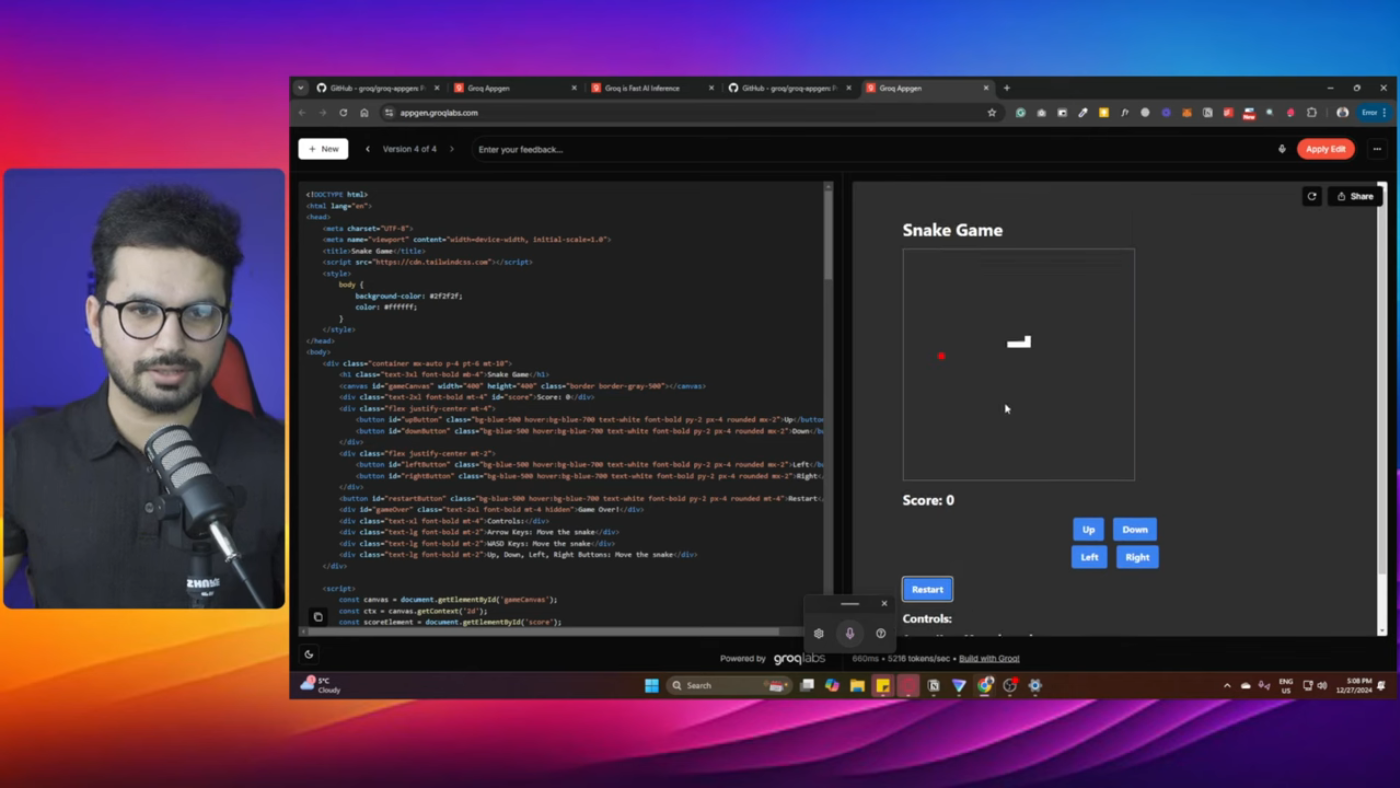Open the Chrome icon on the taskbar
Image resolution: width=1400 pixels, height=788 pixels.
985,685
